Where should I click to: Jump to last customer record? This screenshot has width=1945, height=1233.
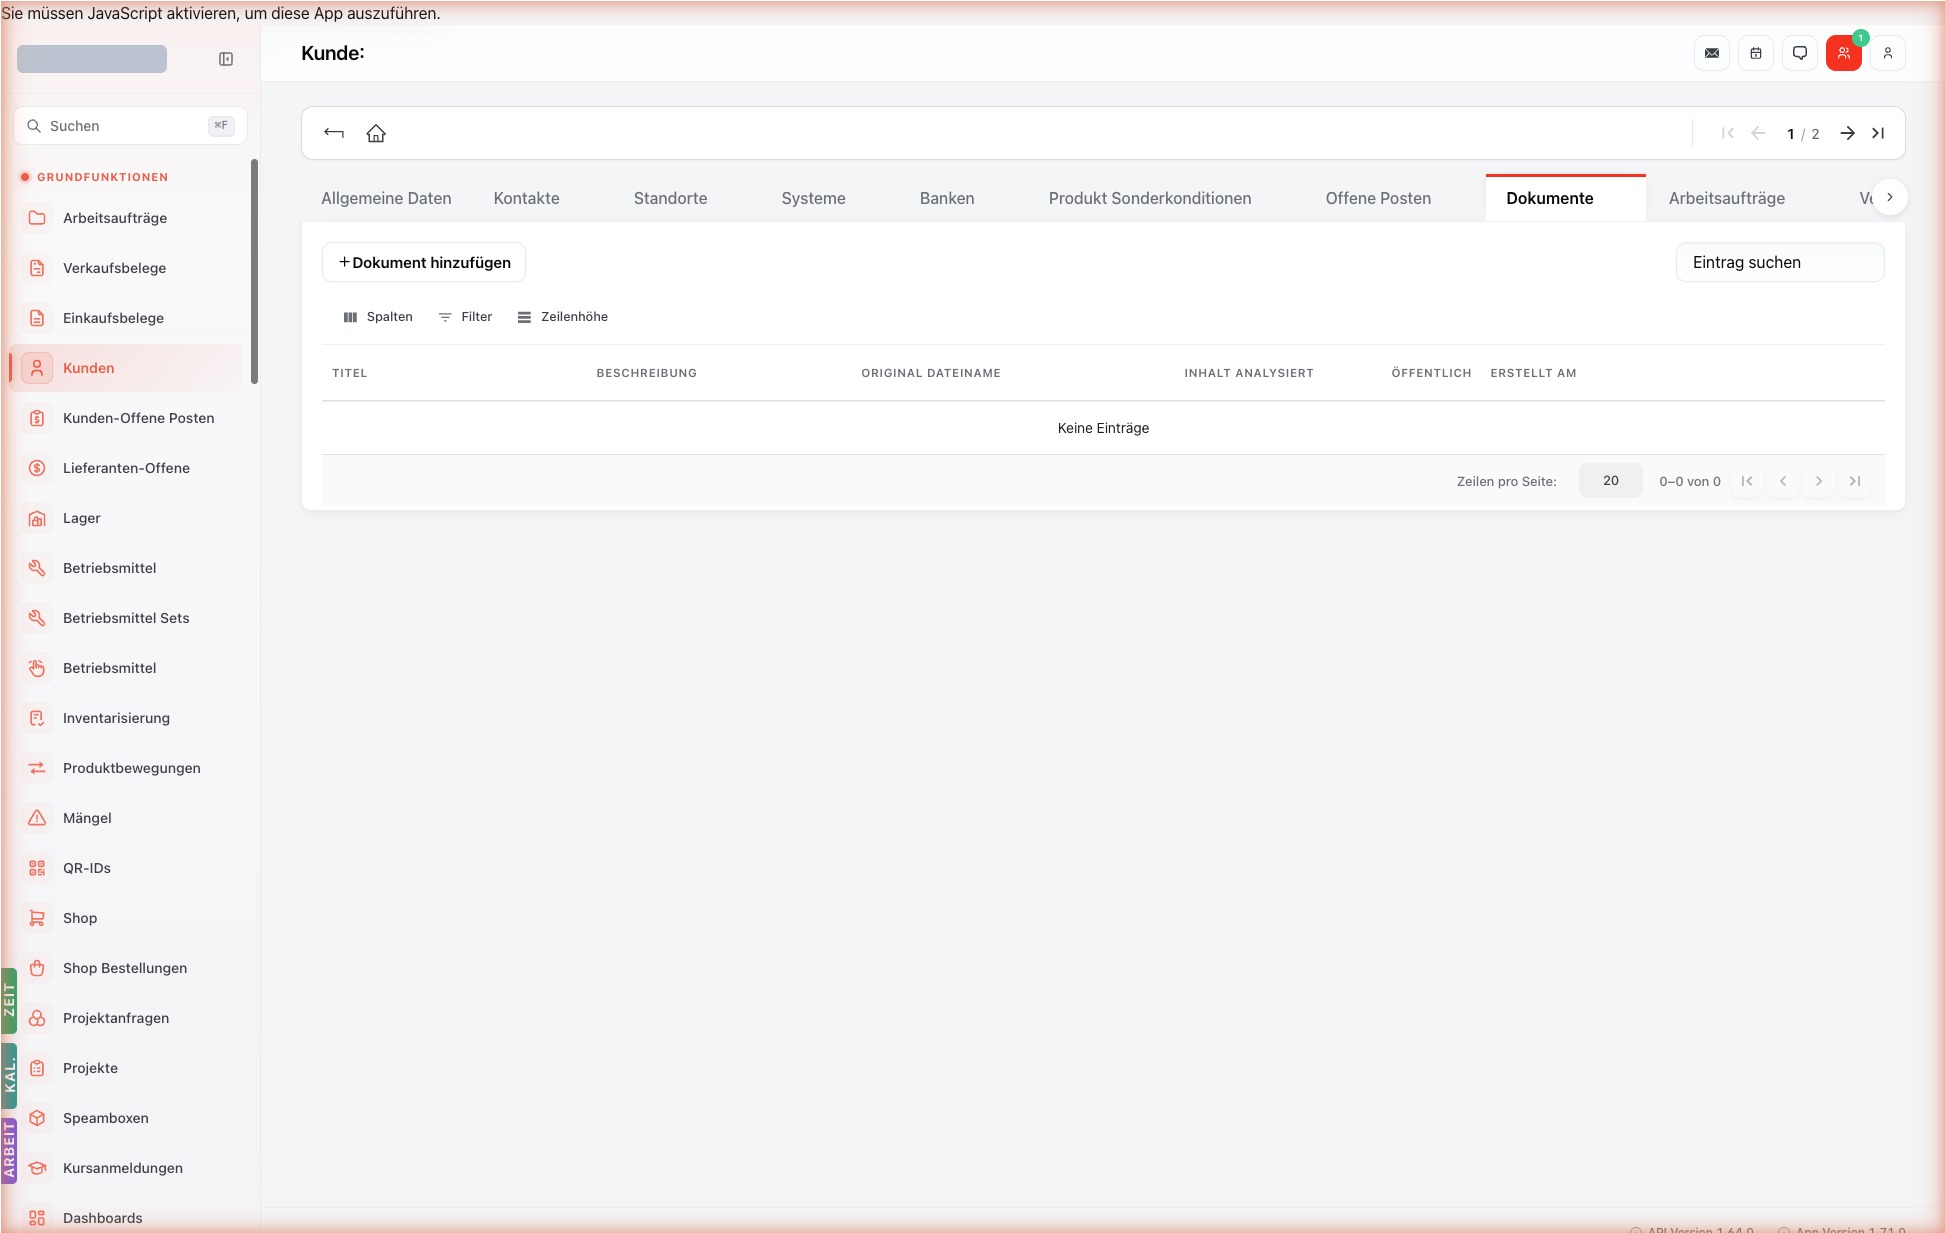click(1878, 133)
